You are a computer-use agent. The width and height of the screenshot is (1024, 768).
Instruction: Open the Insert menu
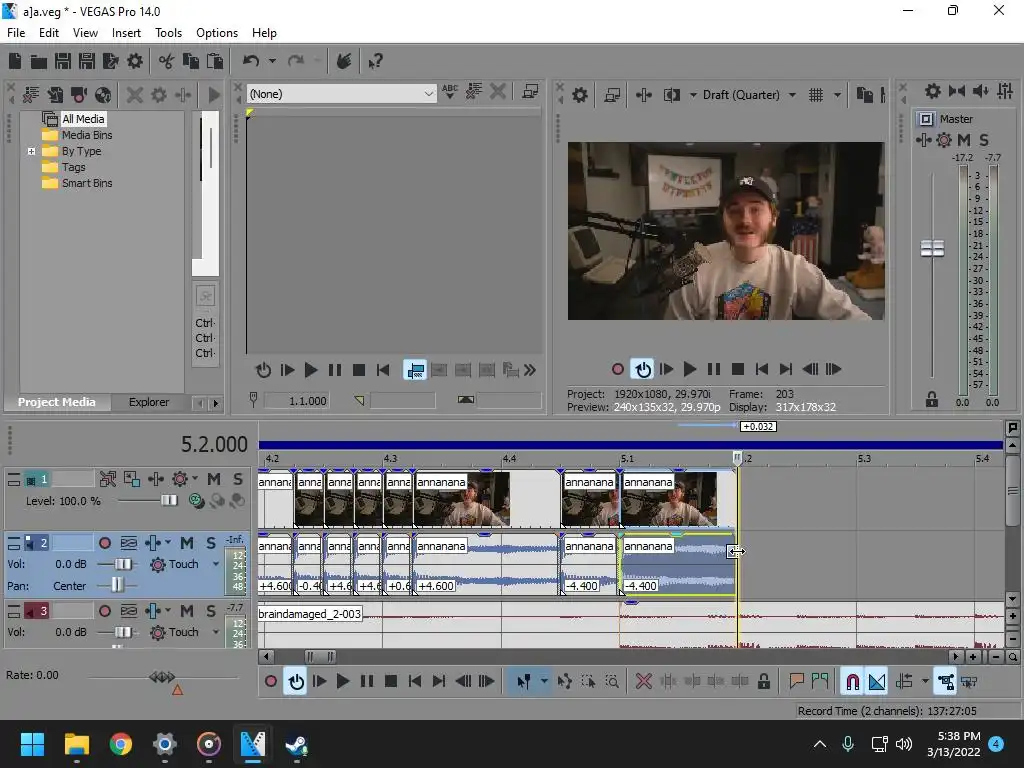(x=126, y=33)
